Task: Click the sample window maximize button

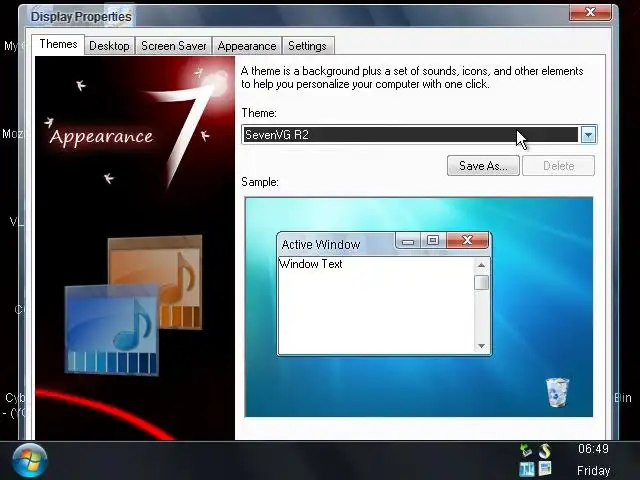Action: point(433,240)
